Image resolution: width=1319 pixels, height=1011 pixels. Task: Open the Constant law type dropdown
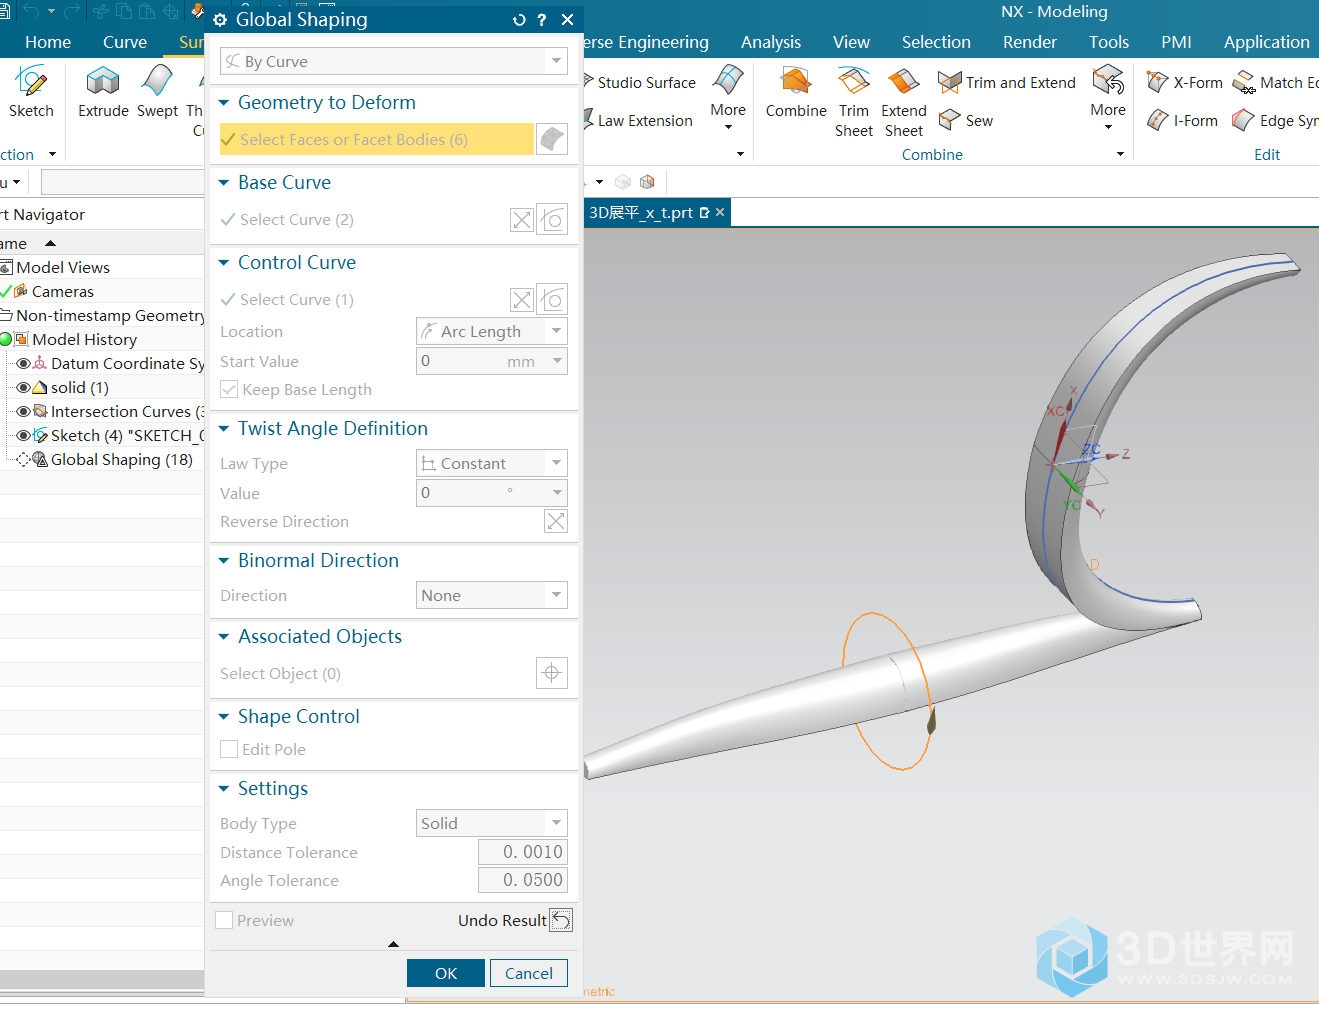click(492, 463)
